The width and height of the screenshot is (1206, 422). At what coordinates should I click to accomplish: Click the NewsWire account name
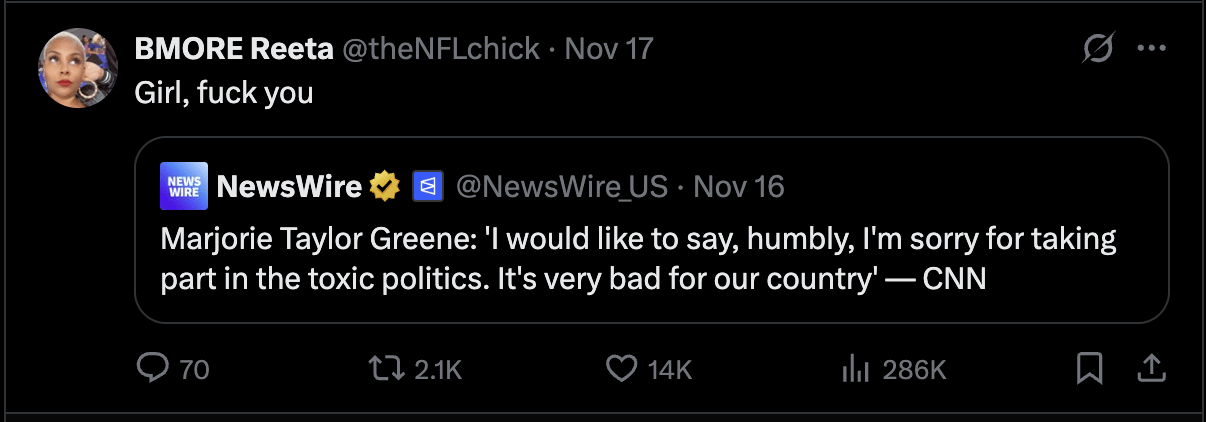pyautogui.click(x=289, y=186)
